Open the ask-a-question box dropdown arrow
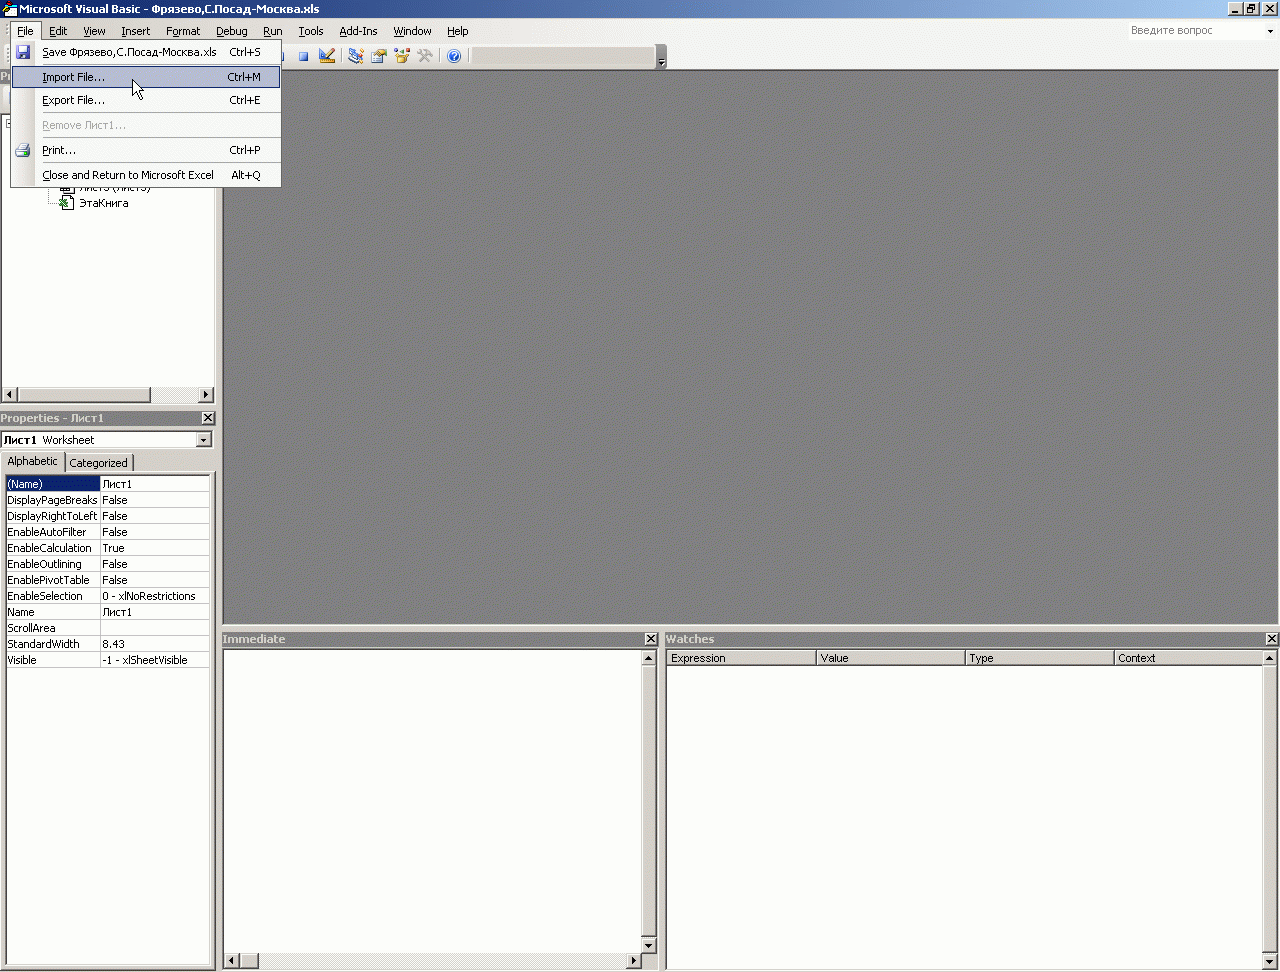Screen dimensions: 1280x972 1270,31
